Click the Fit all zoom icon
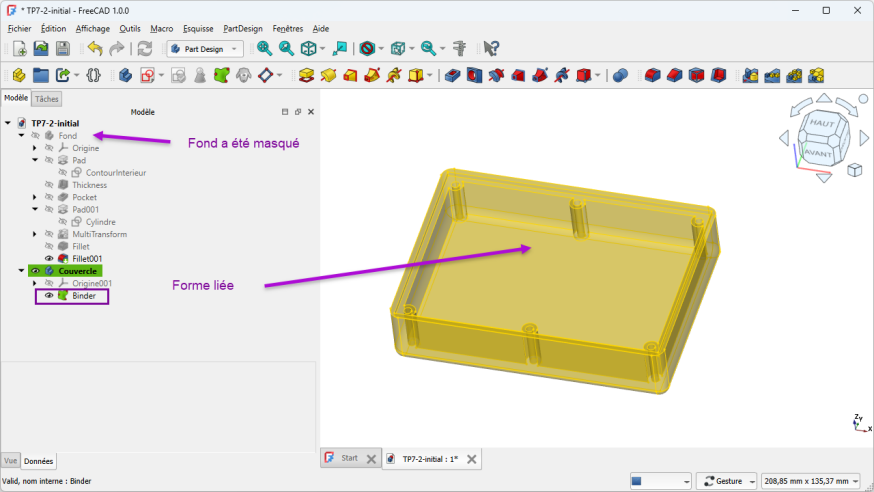Screen dimensions: 874x492 [x=264, y=48]
